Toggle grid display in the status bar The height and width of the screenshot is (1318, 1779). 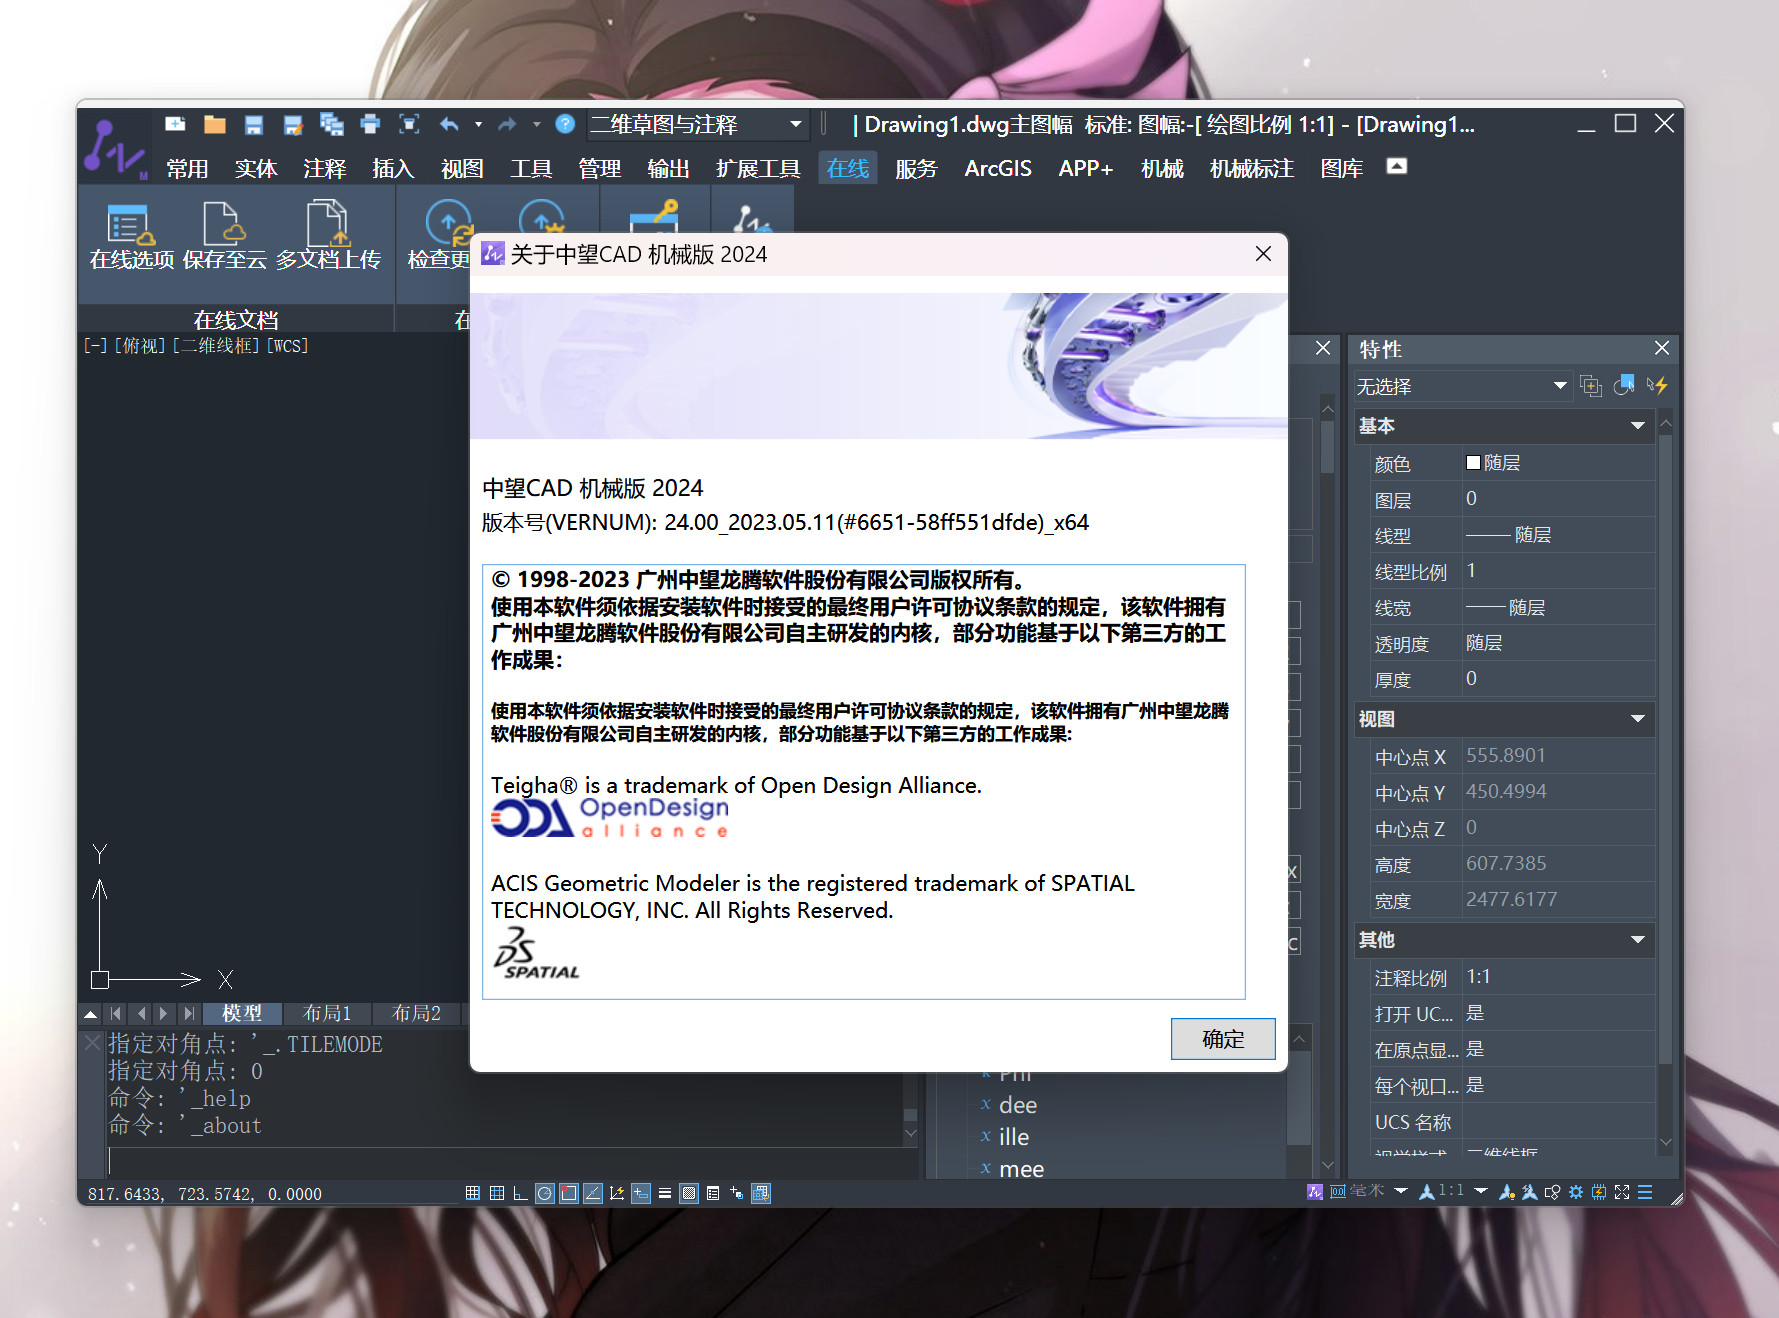pyautogui.click(x=496, y=1193)
